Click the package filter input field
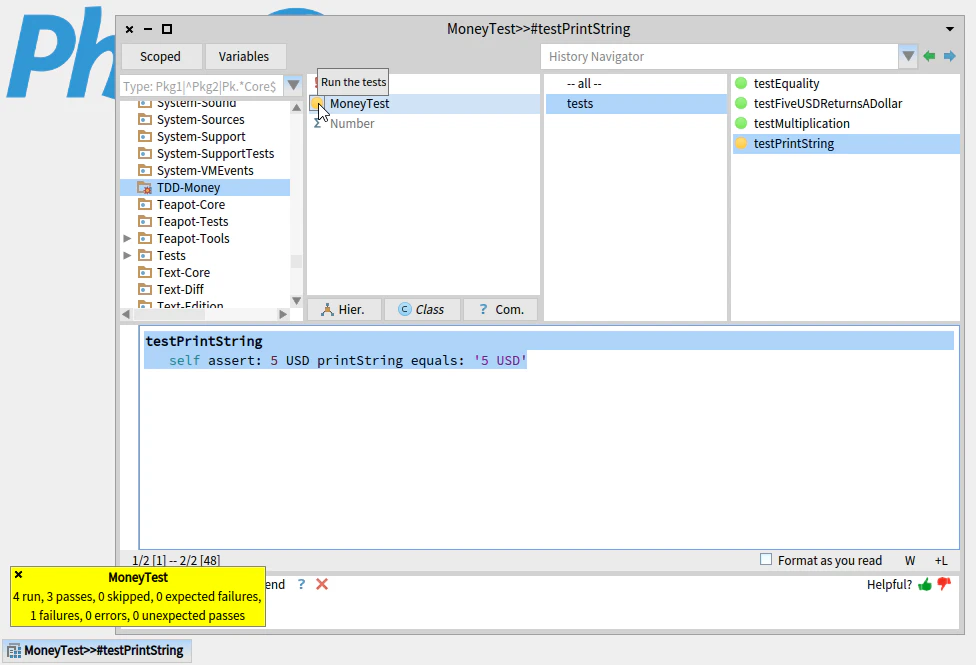This screenshot has height=665, width=976. [202, 86]
